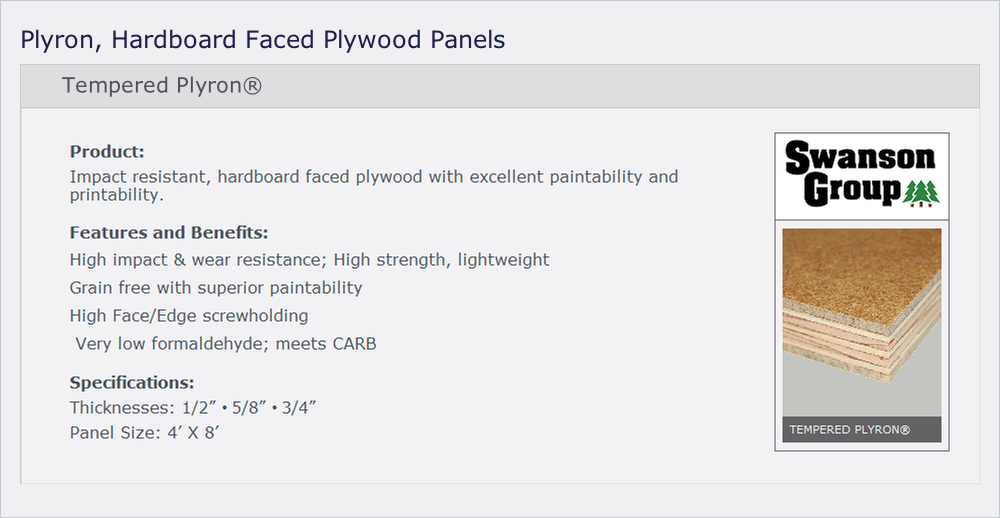Click the TEMPERED PLYRON® image caption bar
Viewport: 1000px width, 518px height.
click(862, 429)
